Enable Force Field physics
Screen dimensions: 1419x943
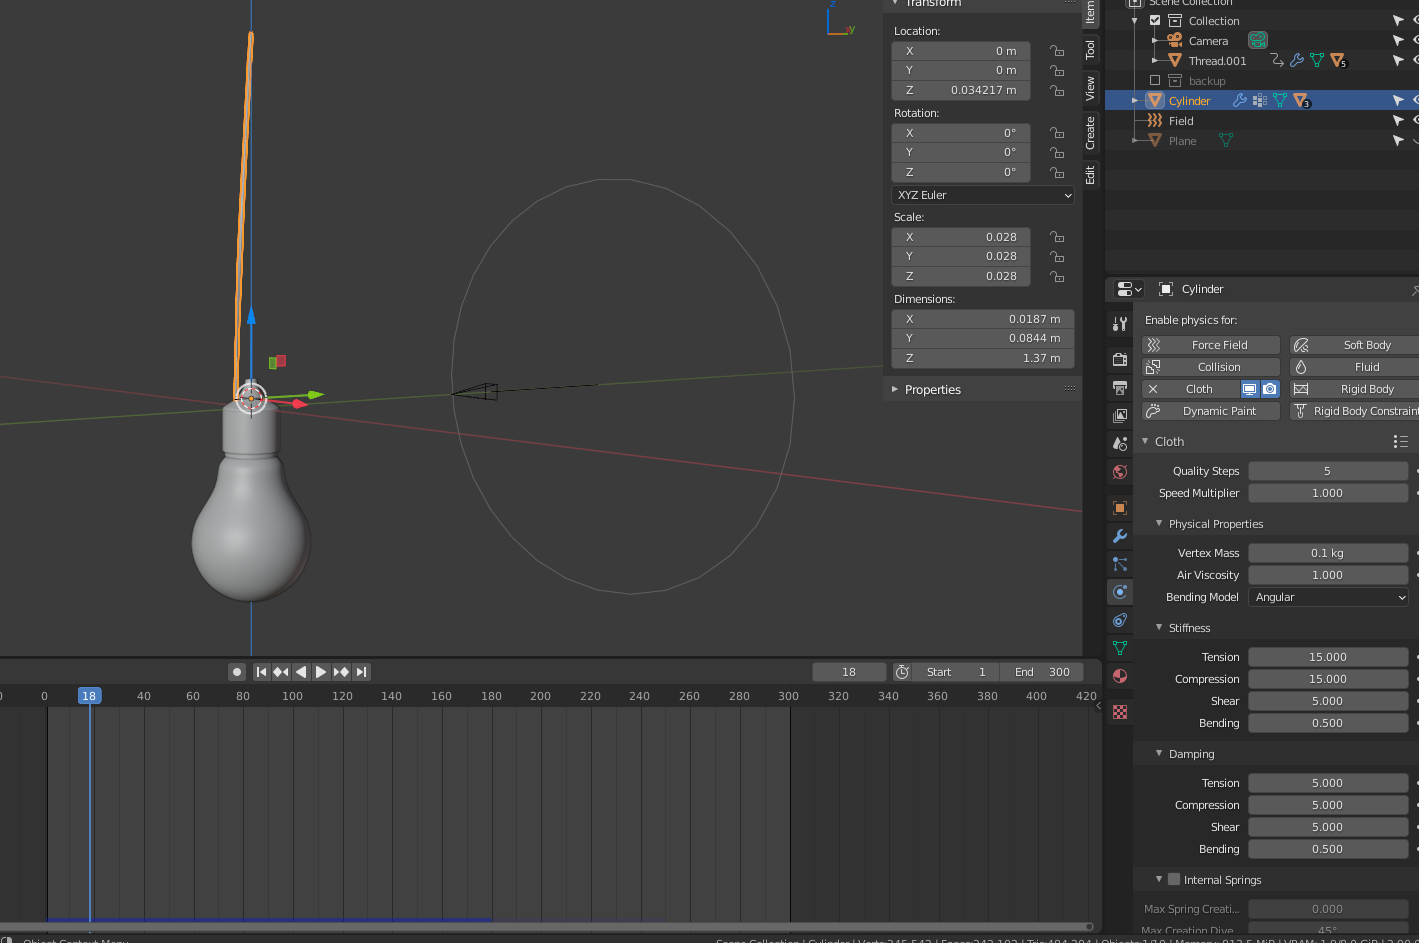pos(1211,345)
